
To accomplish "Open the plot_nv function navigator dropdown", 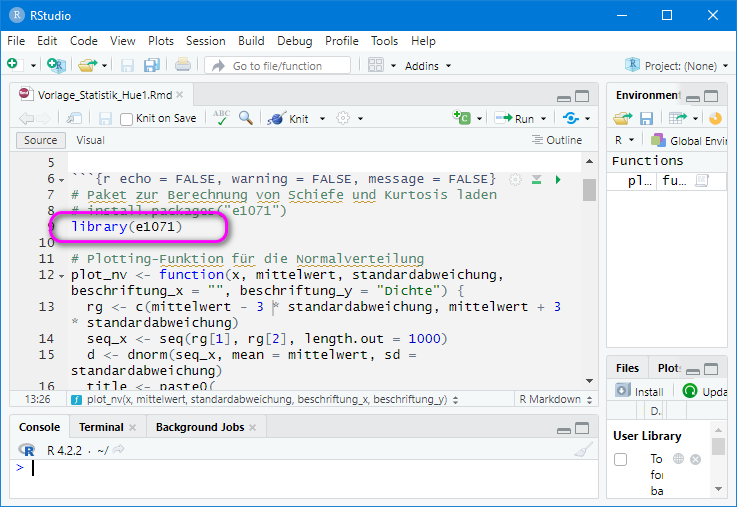I will [265, 399].
